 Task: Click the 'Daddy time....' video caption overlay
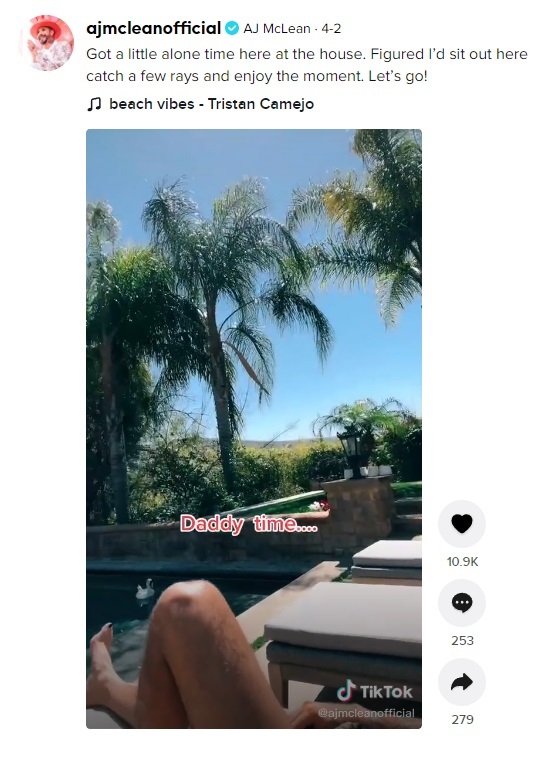[x=249, y=524]
